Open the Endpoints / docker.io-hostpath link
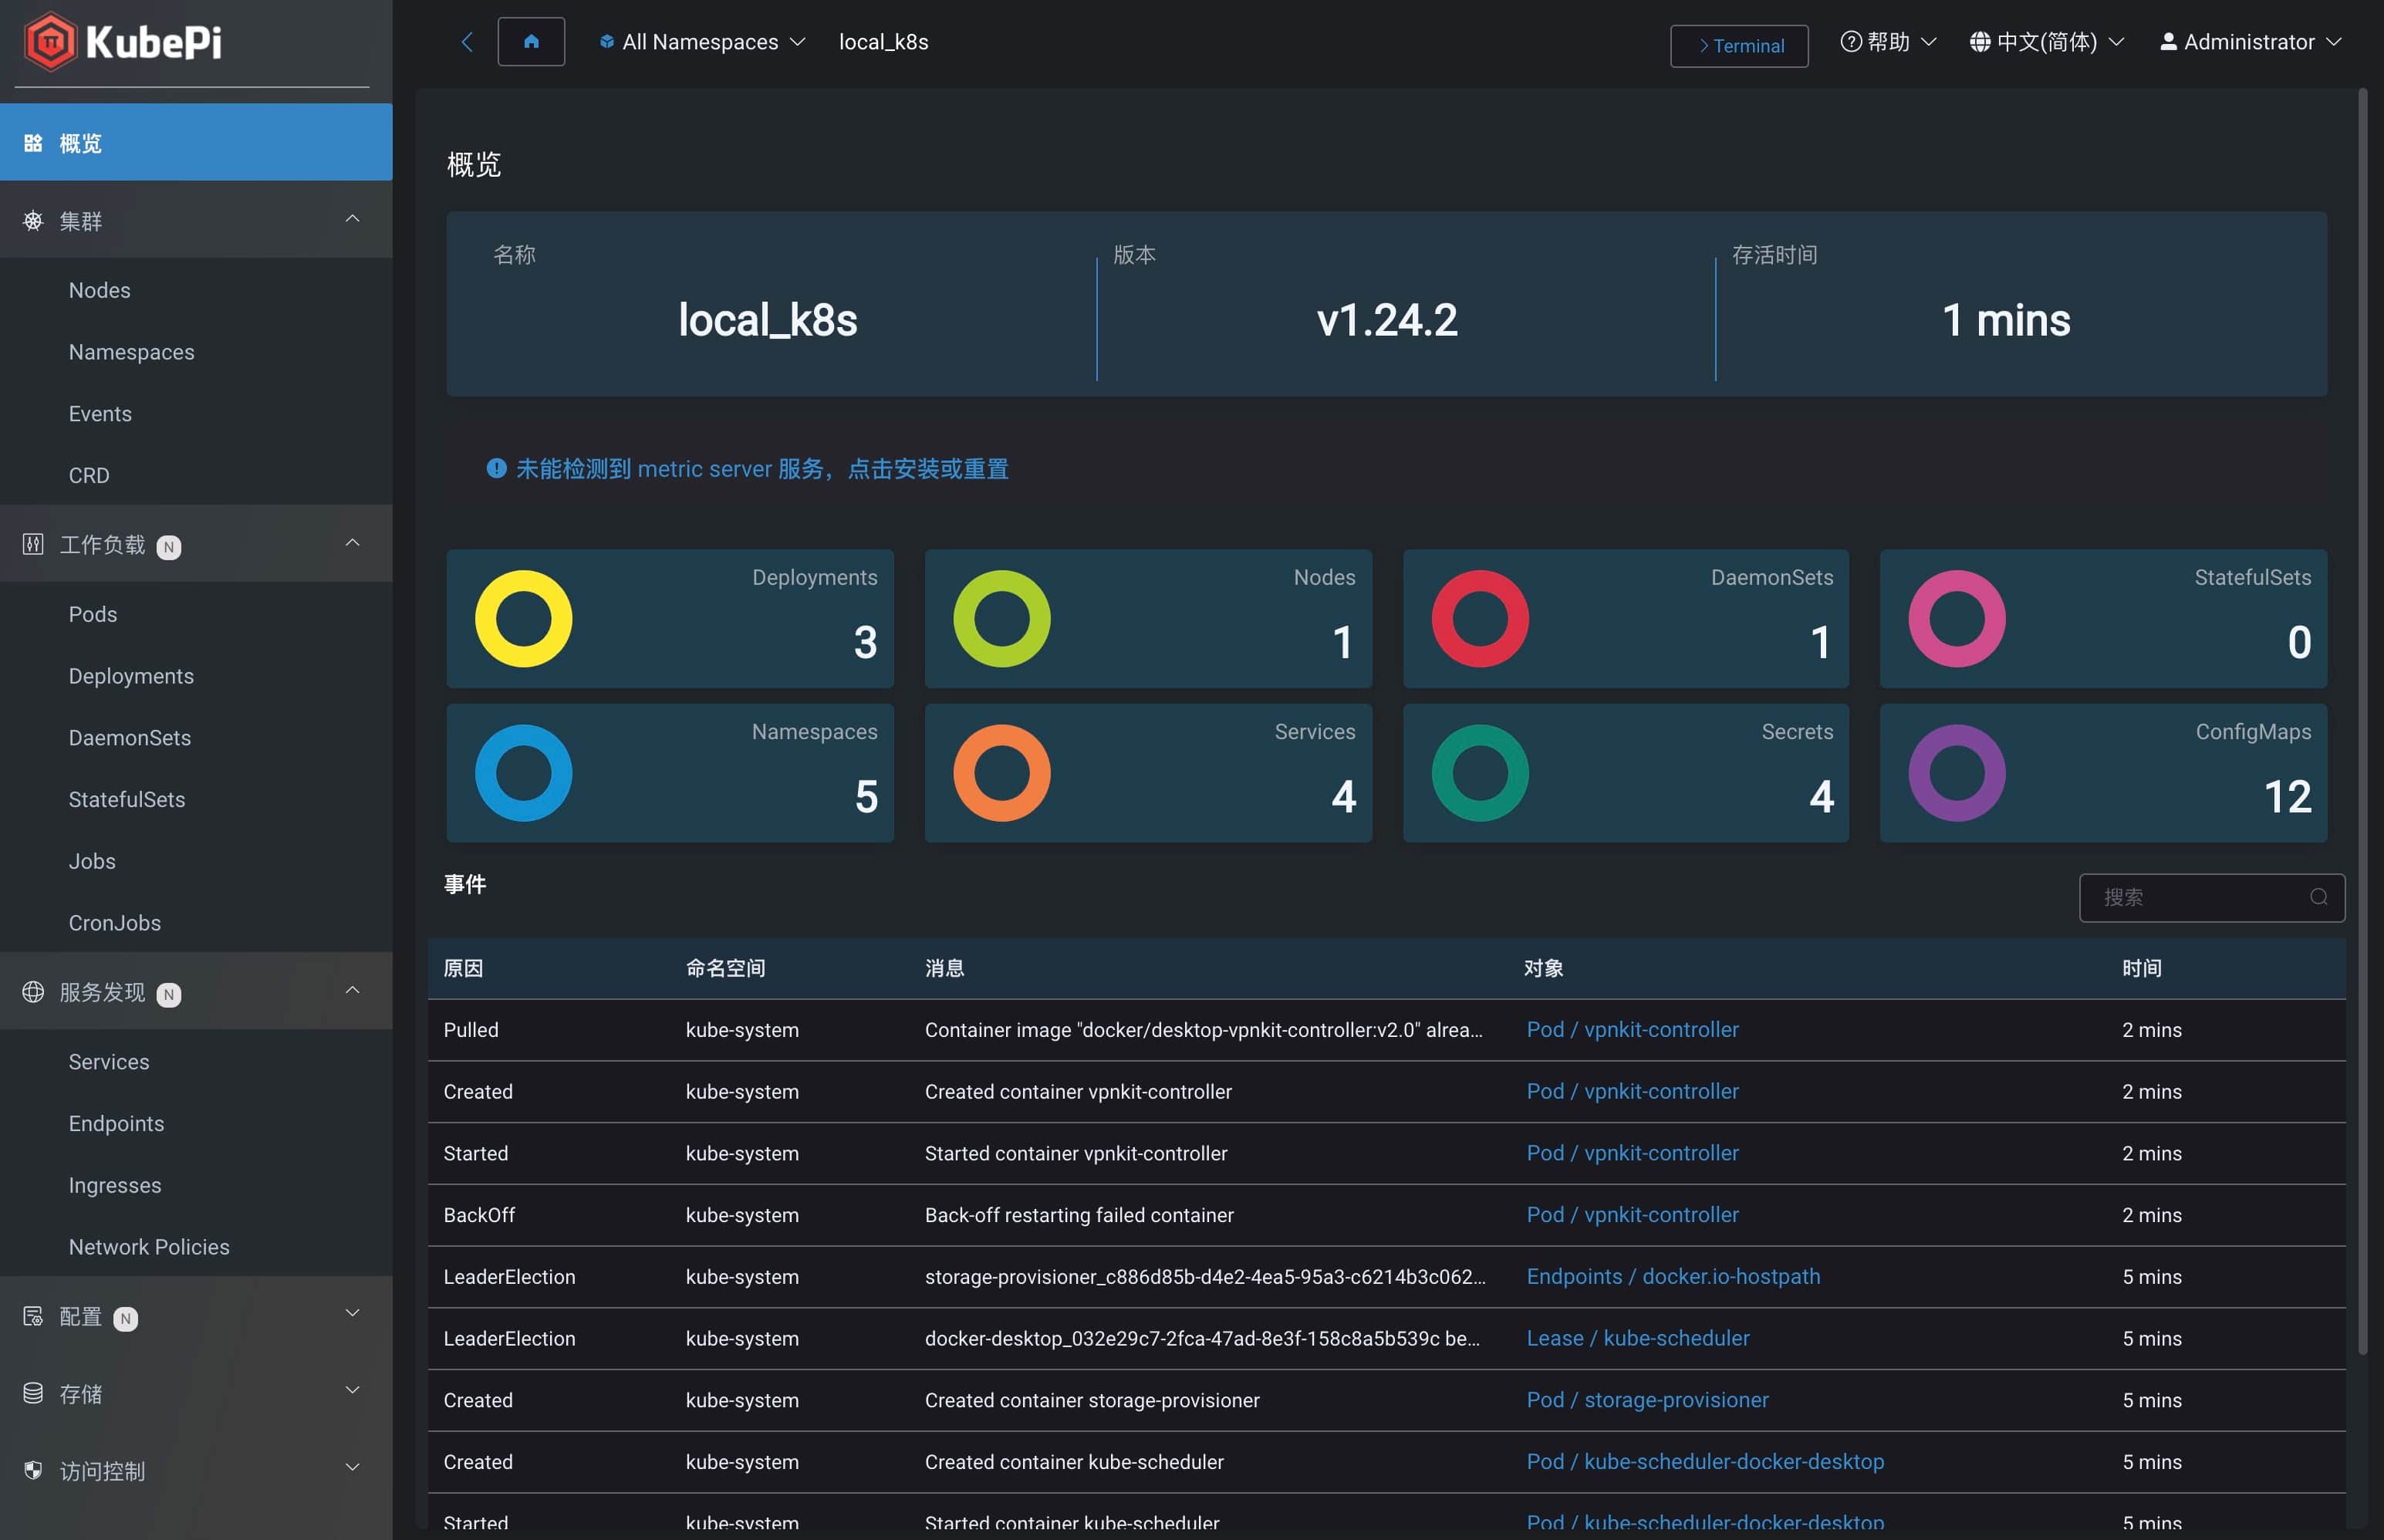The image size is (2384, 1540). [x=1672, y=1277]
